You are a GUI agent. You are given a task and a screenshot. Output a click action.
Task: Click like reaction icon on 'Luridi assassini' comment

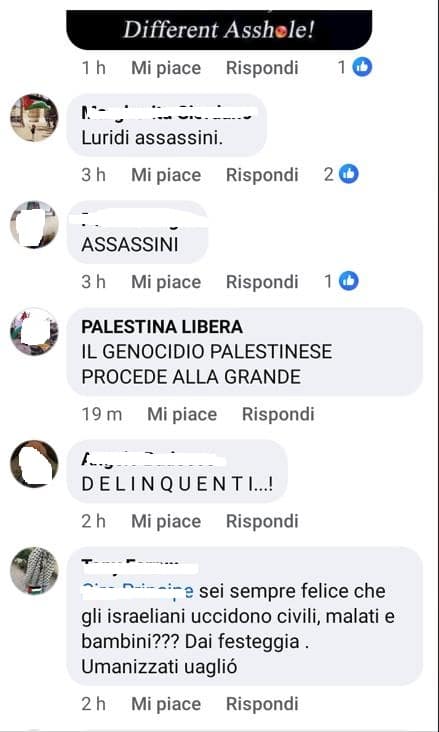point(348,175)
